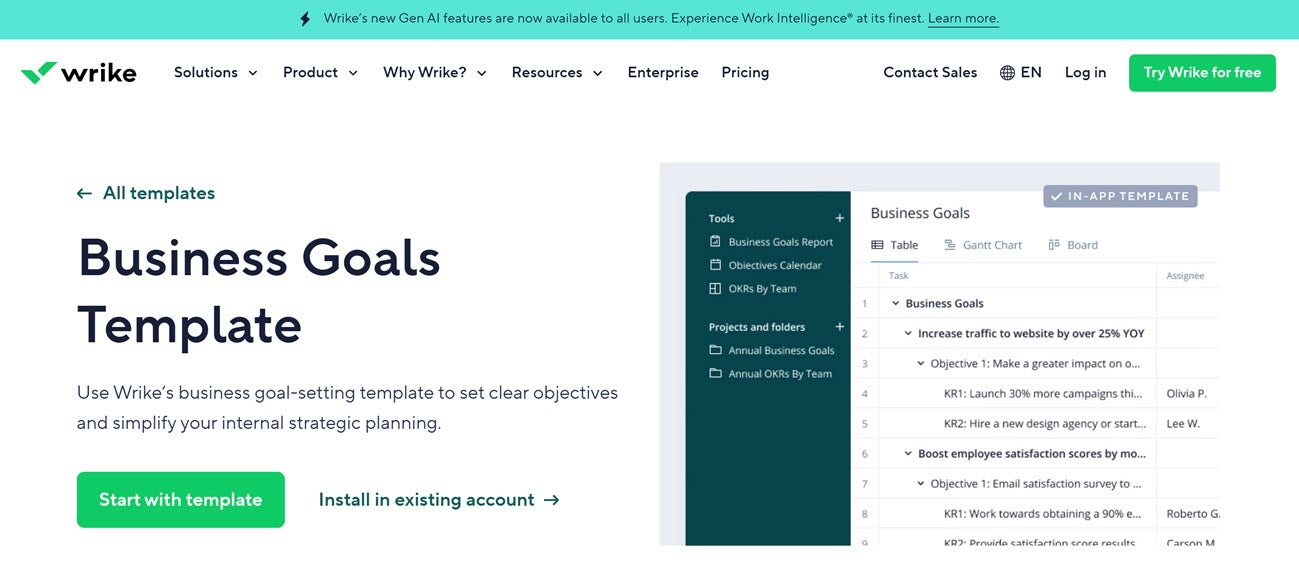Viewport: 1299px width, 586px height.
Task: Click the OKRs By Team tool icon
Action: coord(715,288)
